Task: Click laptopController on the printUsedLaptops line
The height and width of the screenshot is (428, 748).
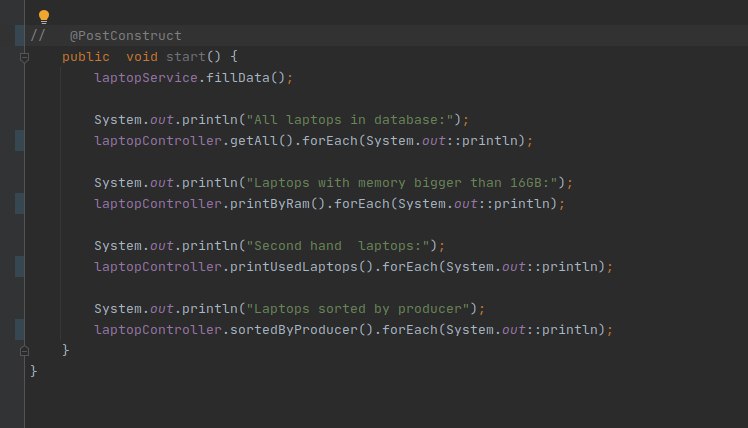Action: tap(158, 267)
